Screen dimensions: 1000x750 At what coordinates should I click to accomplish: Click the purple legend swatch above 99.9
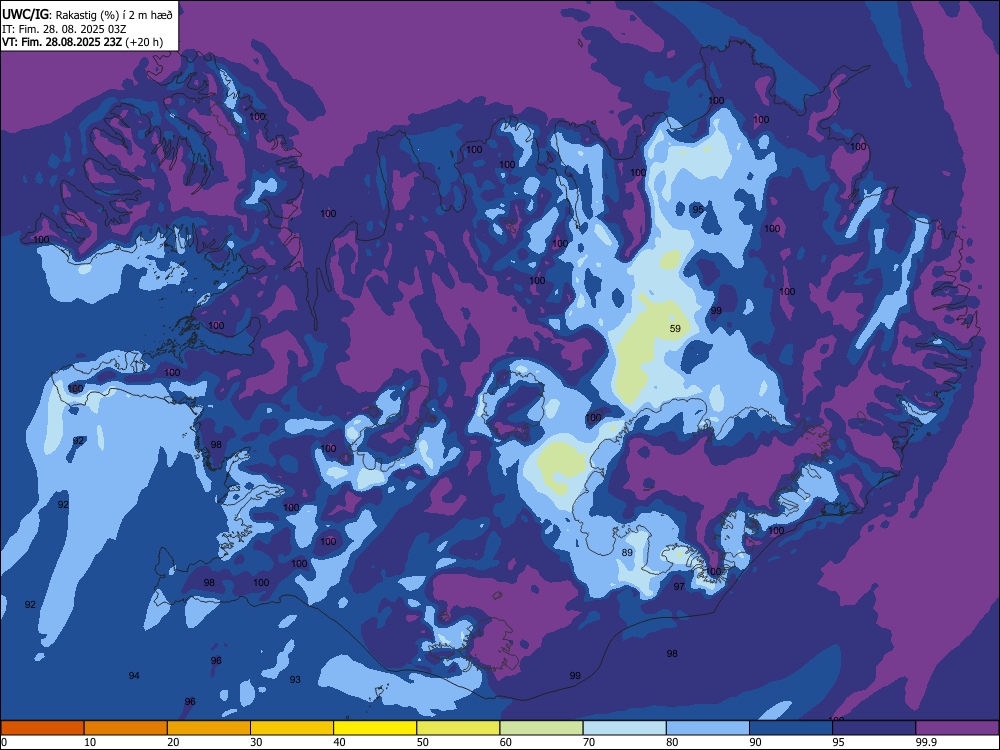coord(957,728)
